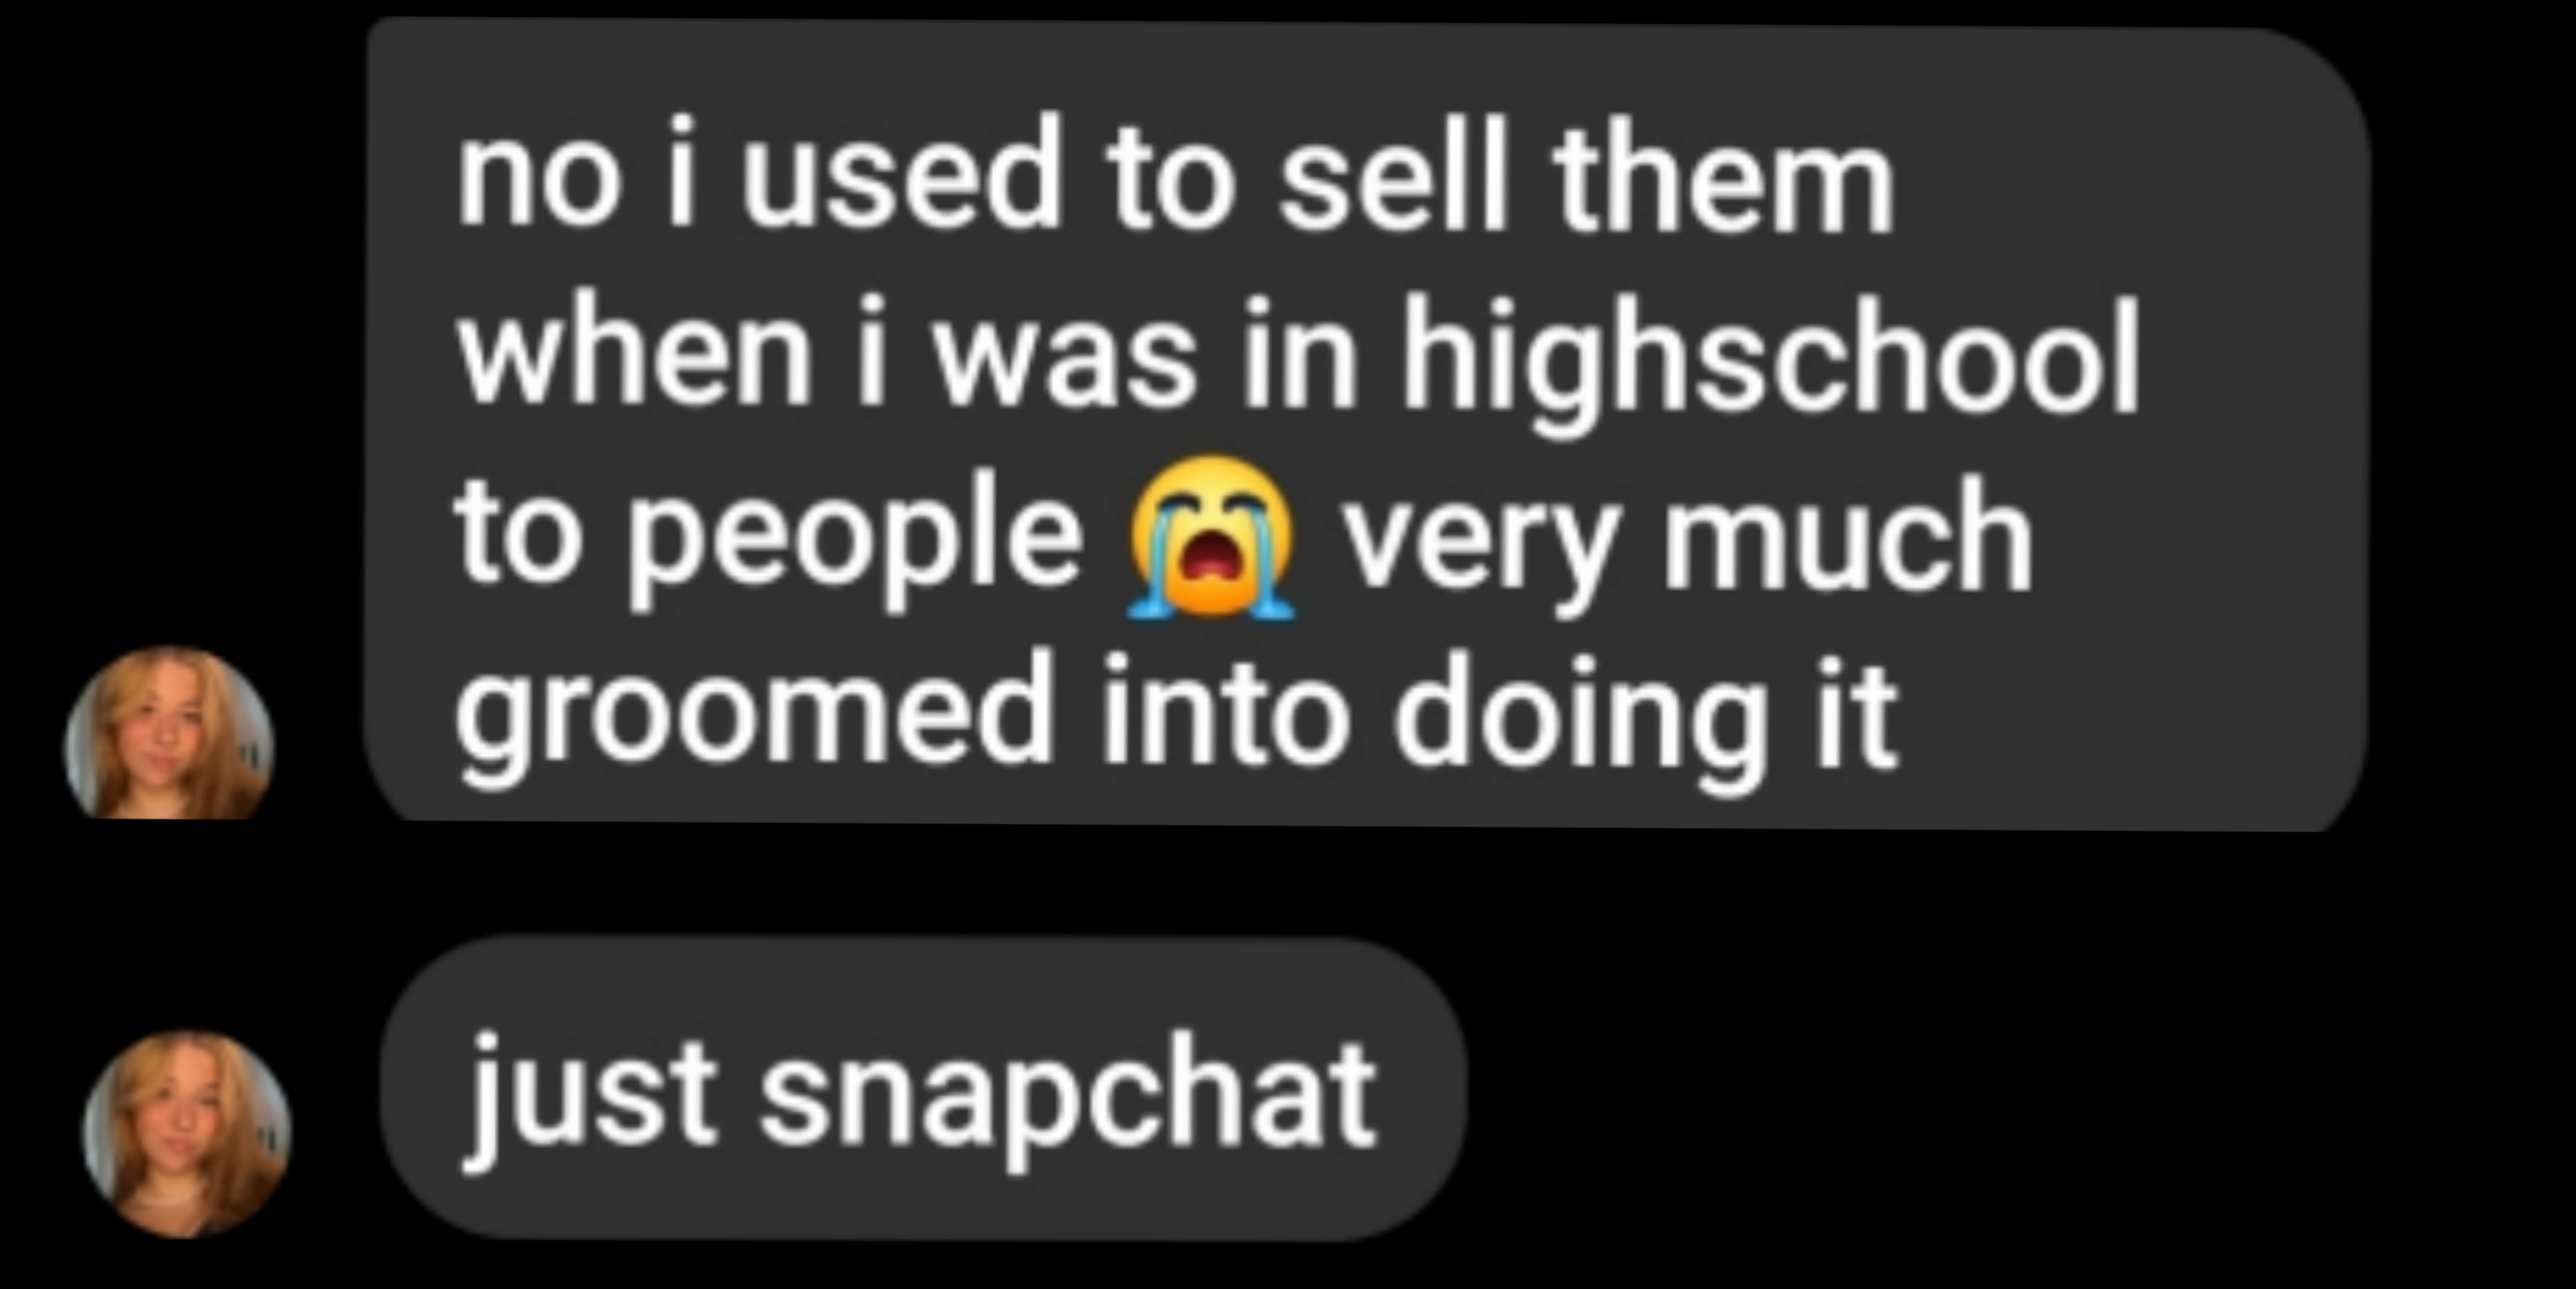Open the profile picture beside "just snapchat"
The width and height of the screenshot is (2576, 1289).
tap(187, 1134)
